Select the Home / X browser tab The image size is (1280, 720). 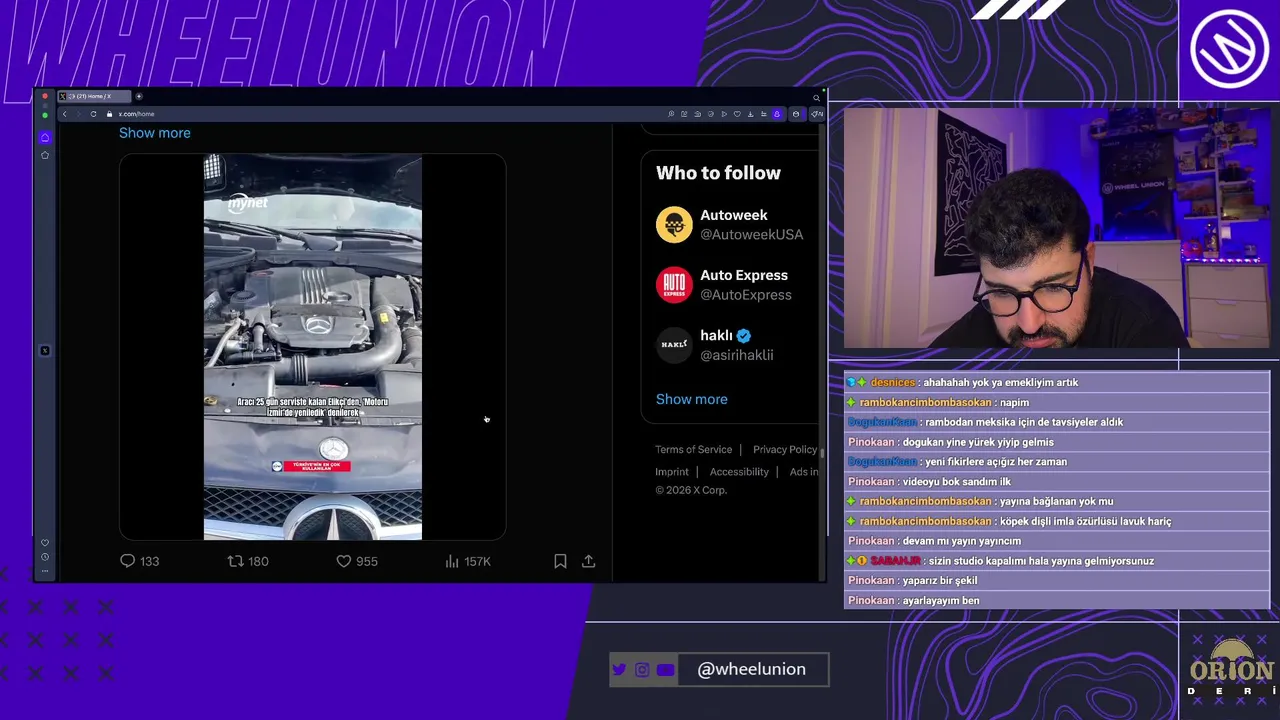coord(95,96)
